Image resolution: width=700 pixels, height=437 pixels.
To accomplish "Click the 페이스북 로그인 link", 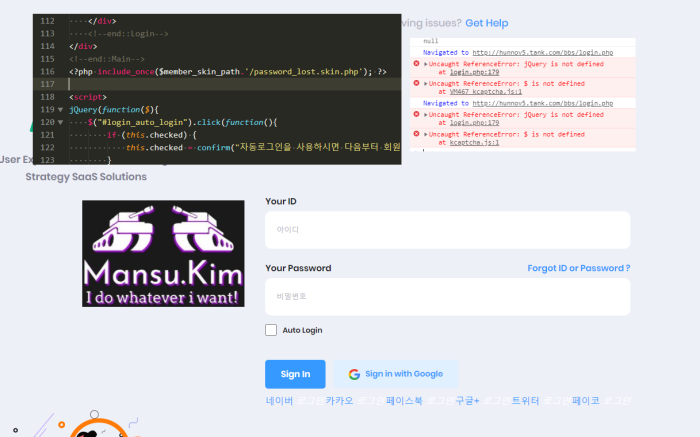I will 420,400.
